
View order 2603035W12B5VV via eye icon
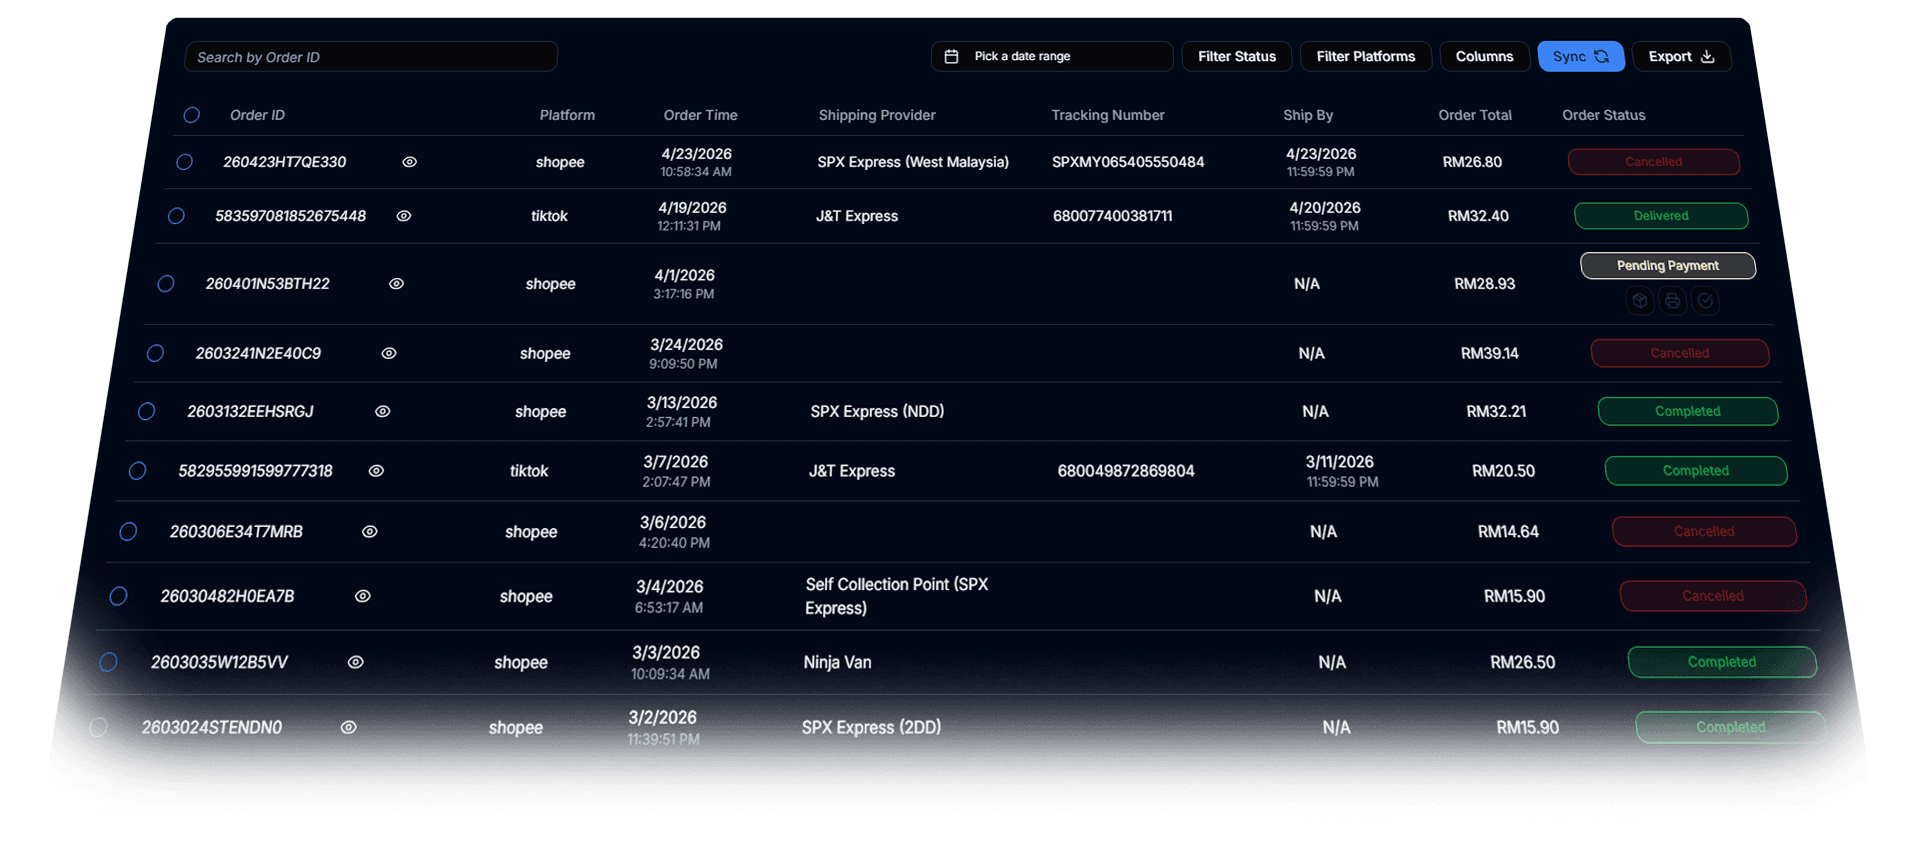click(355, 662)
